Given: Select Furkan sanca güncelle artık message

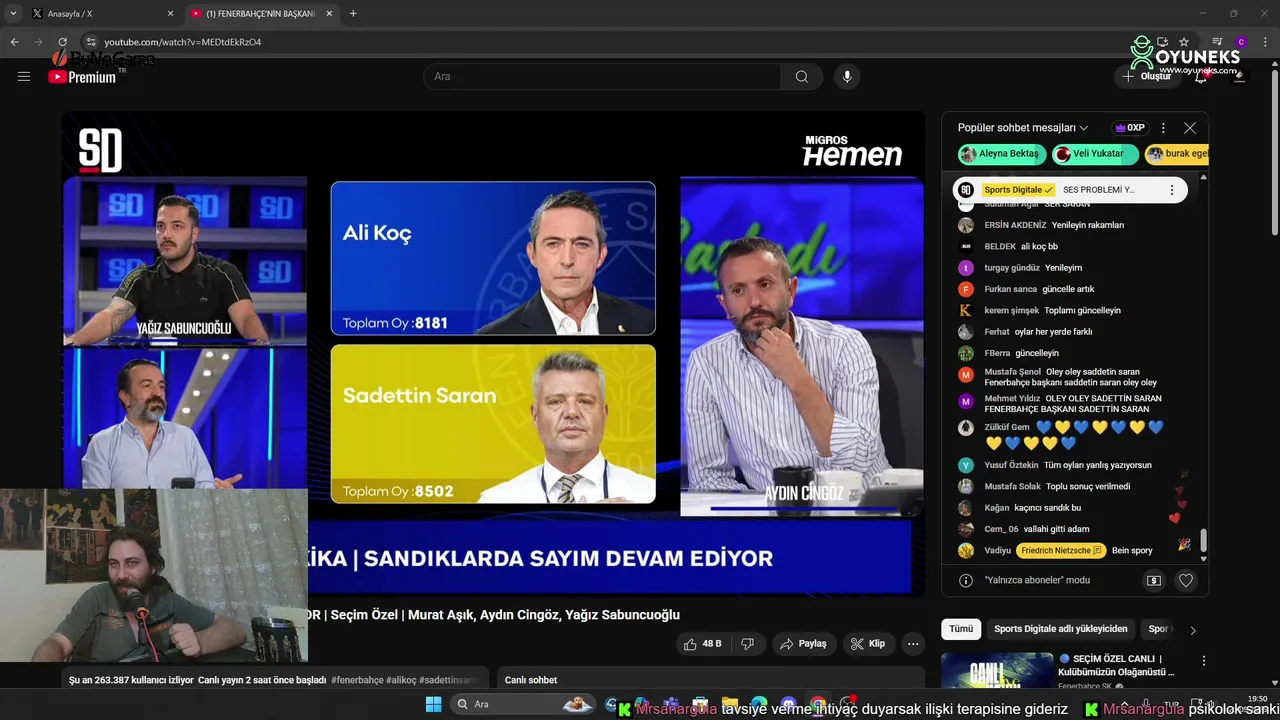Looking at the screenshot, I should pos(1075,289).
